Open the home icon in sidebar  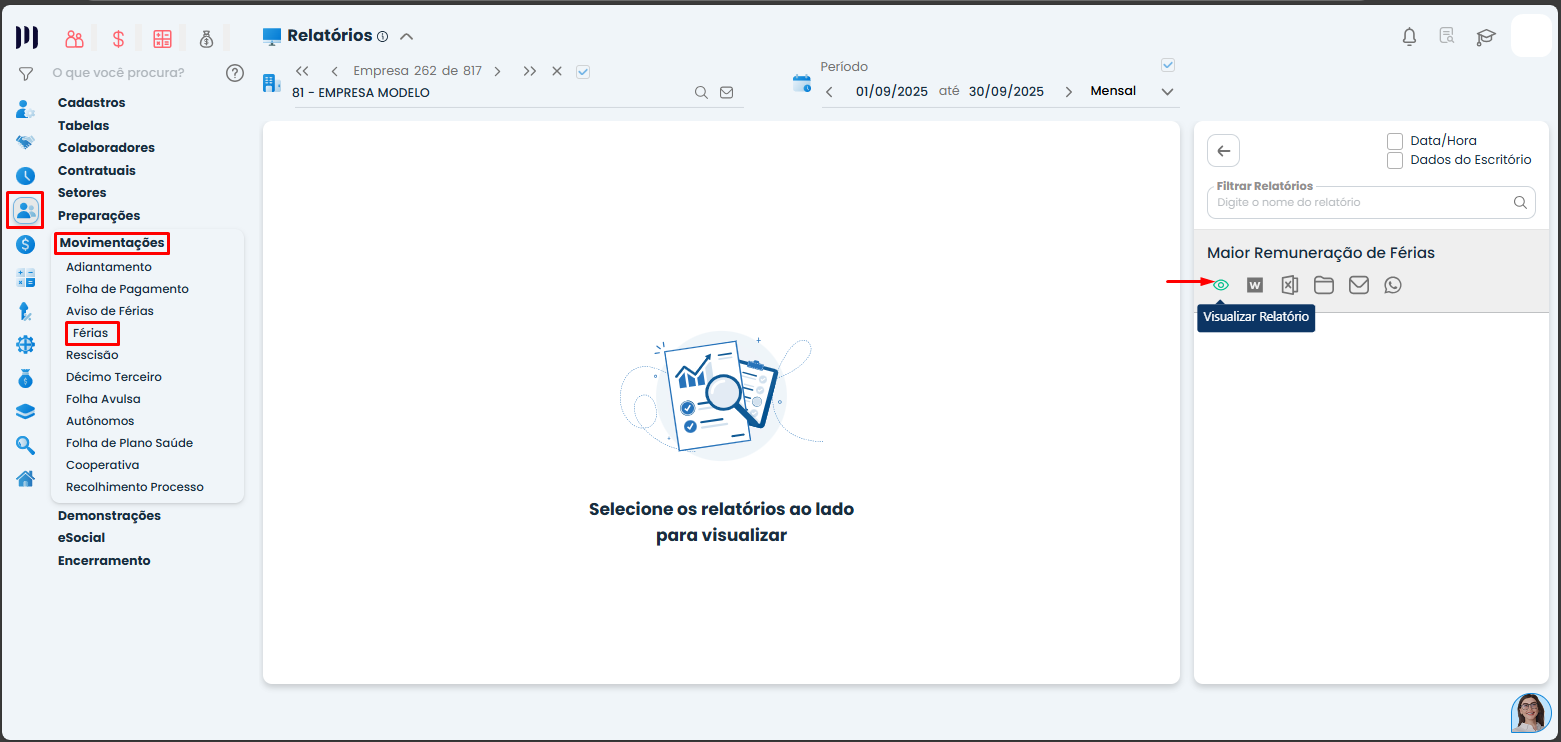[25, 478]
